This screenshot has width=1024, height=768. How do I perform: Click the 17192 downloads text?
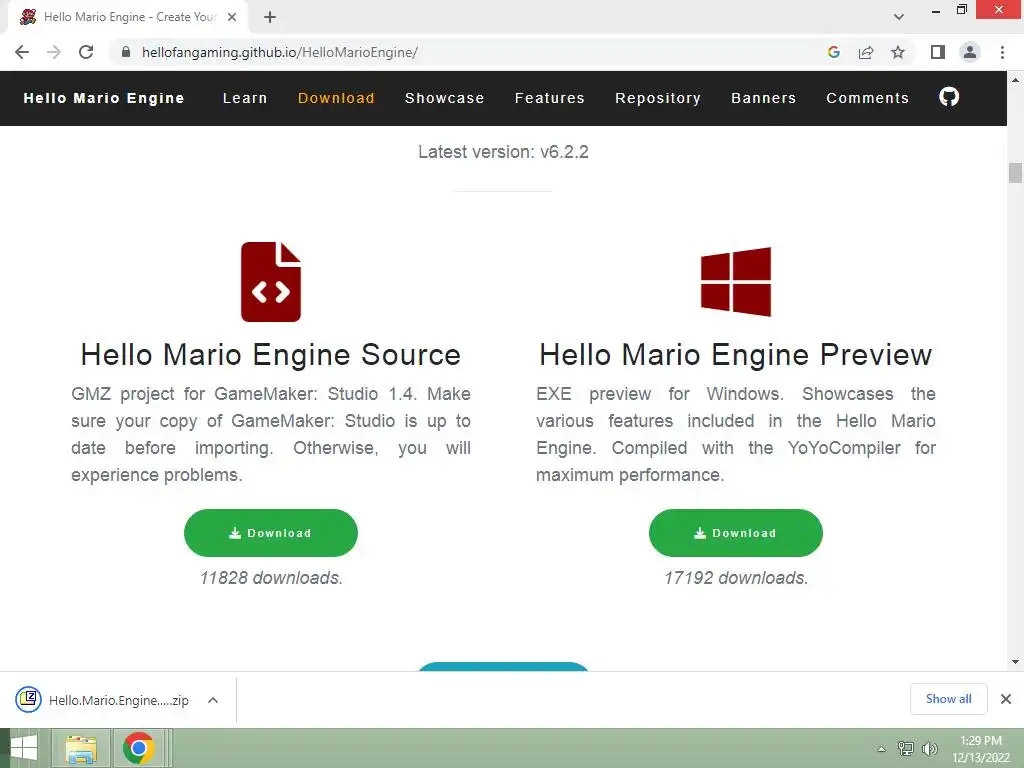pos(736,578)
